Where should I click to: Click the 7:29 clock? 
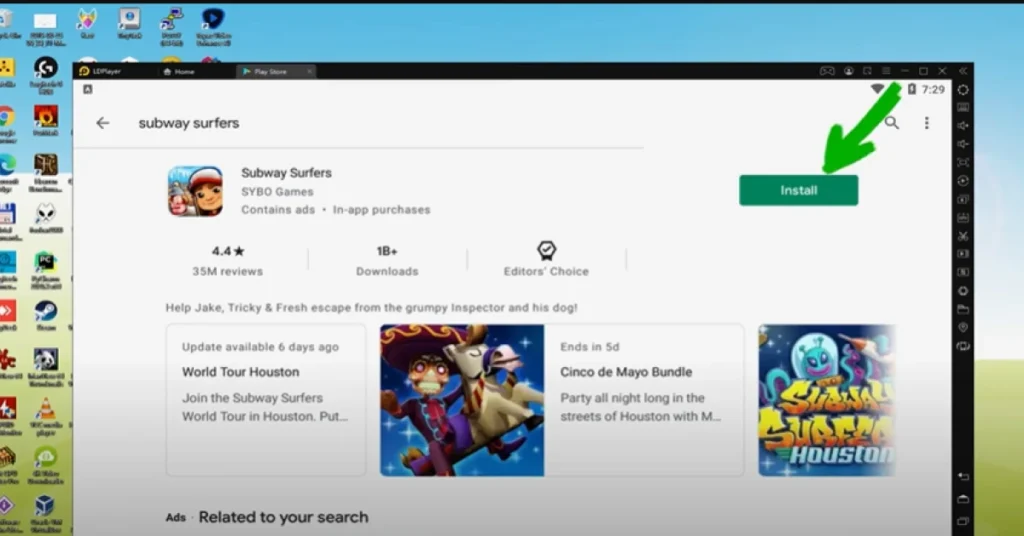(933, 89)
